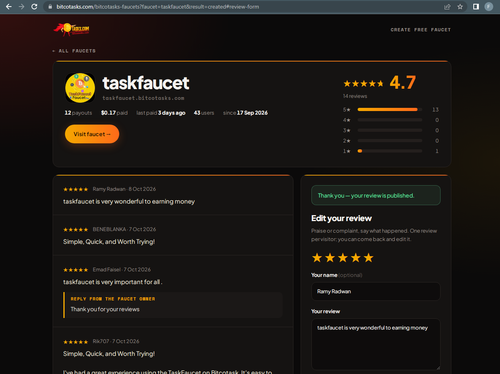
Task: Click the taskfaucet round logo image
Action: pyautogui.click(x=80, y=88)
